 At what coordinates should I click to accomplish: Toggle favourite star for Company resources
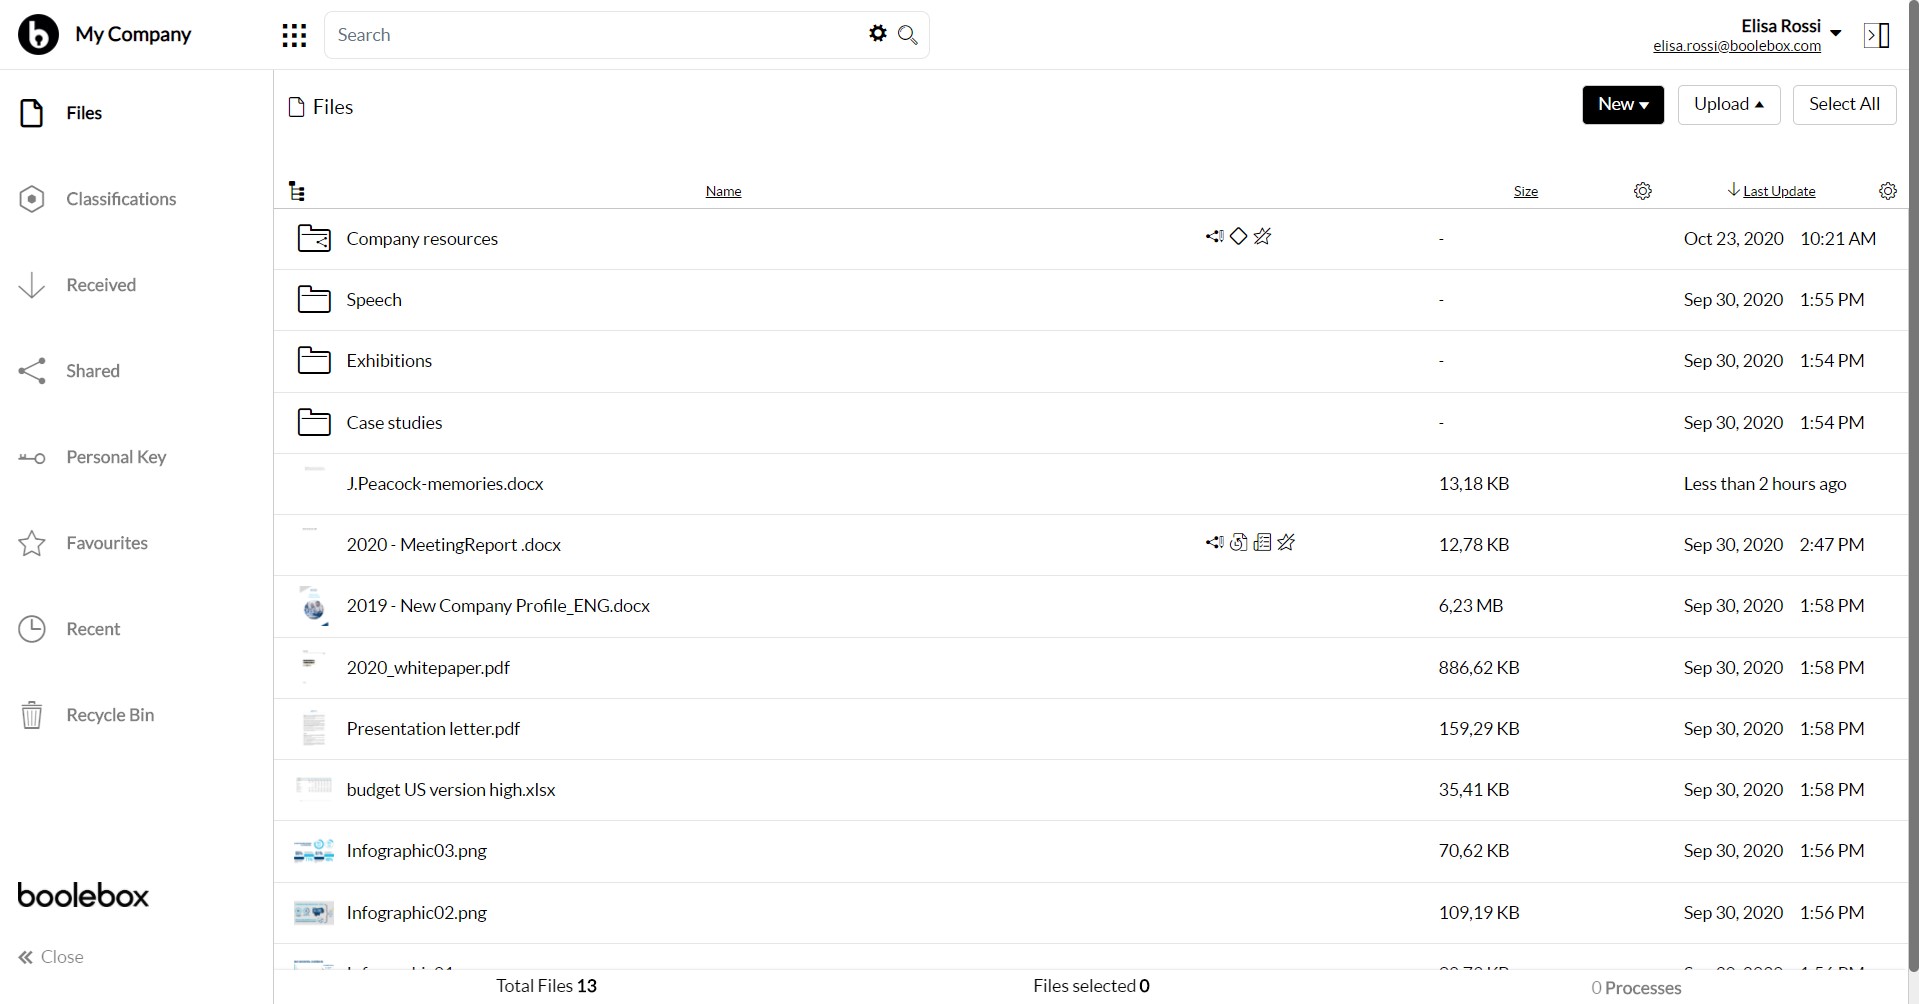click(x=1262, y=236)
